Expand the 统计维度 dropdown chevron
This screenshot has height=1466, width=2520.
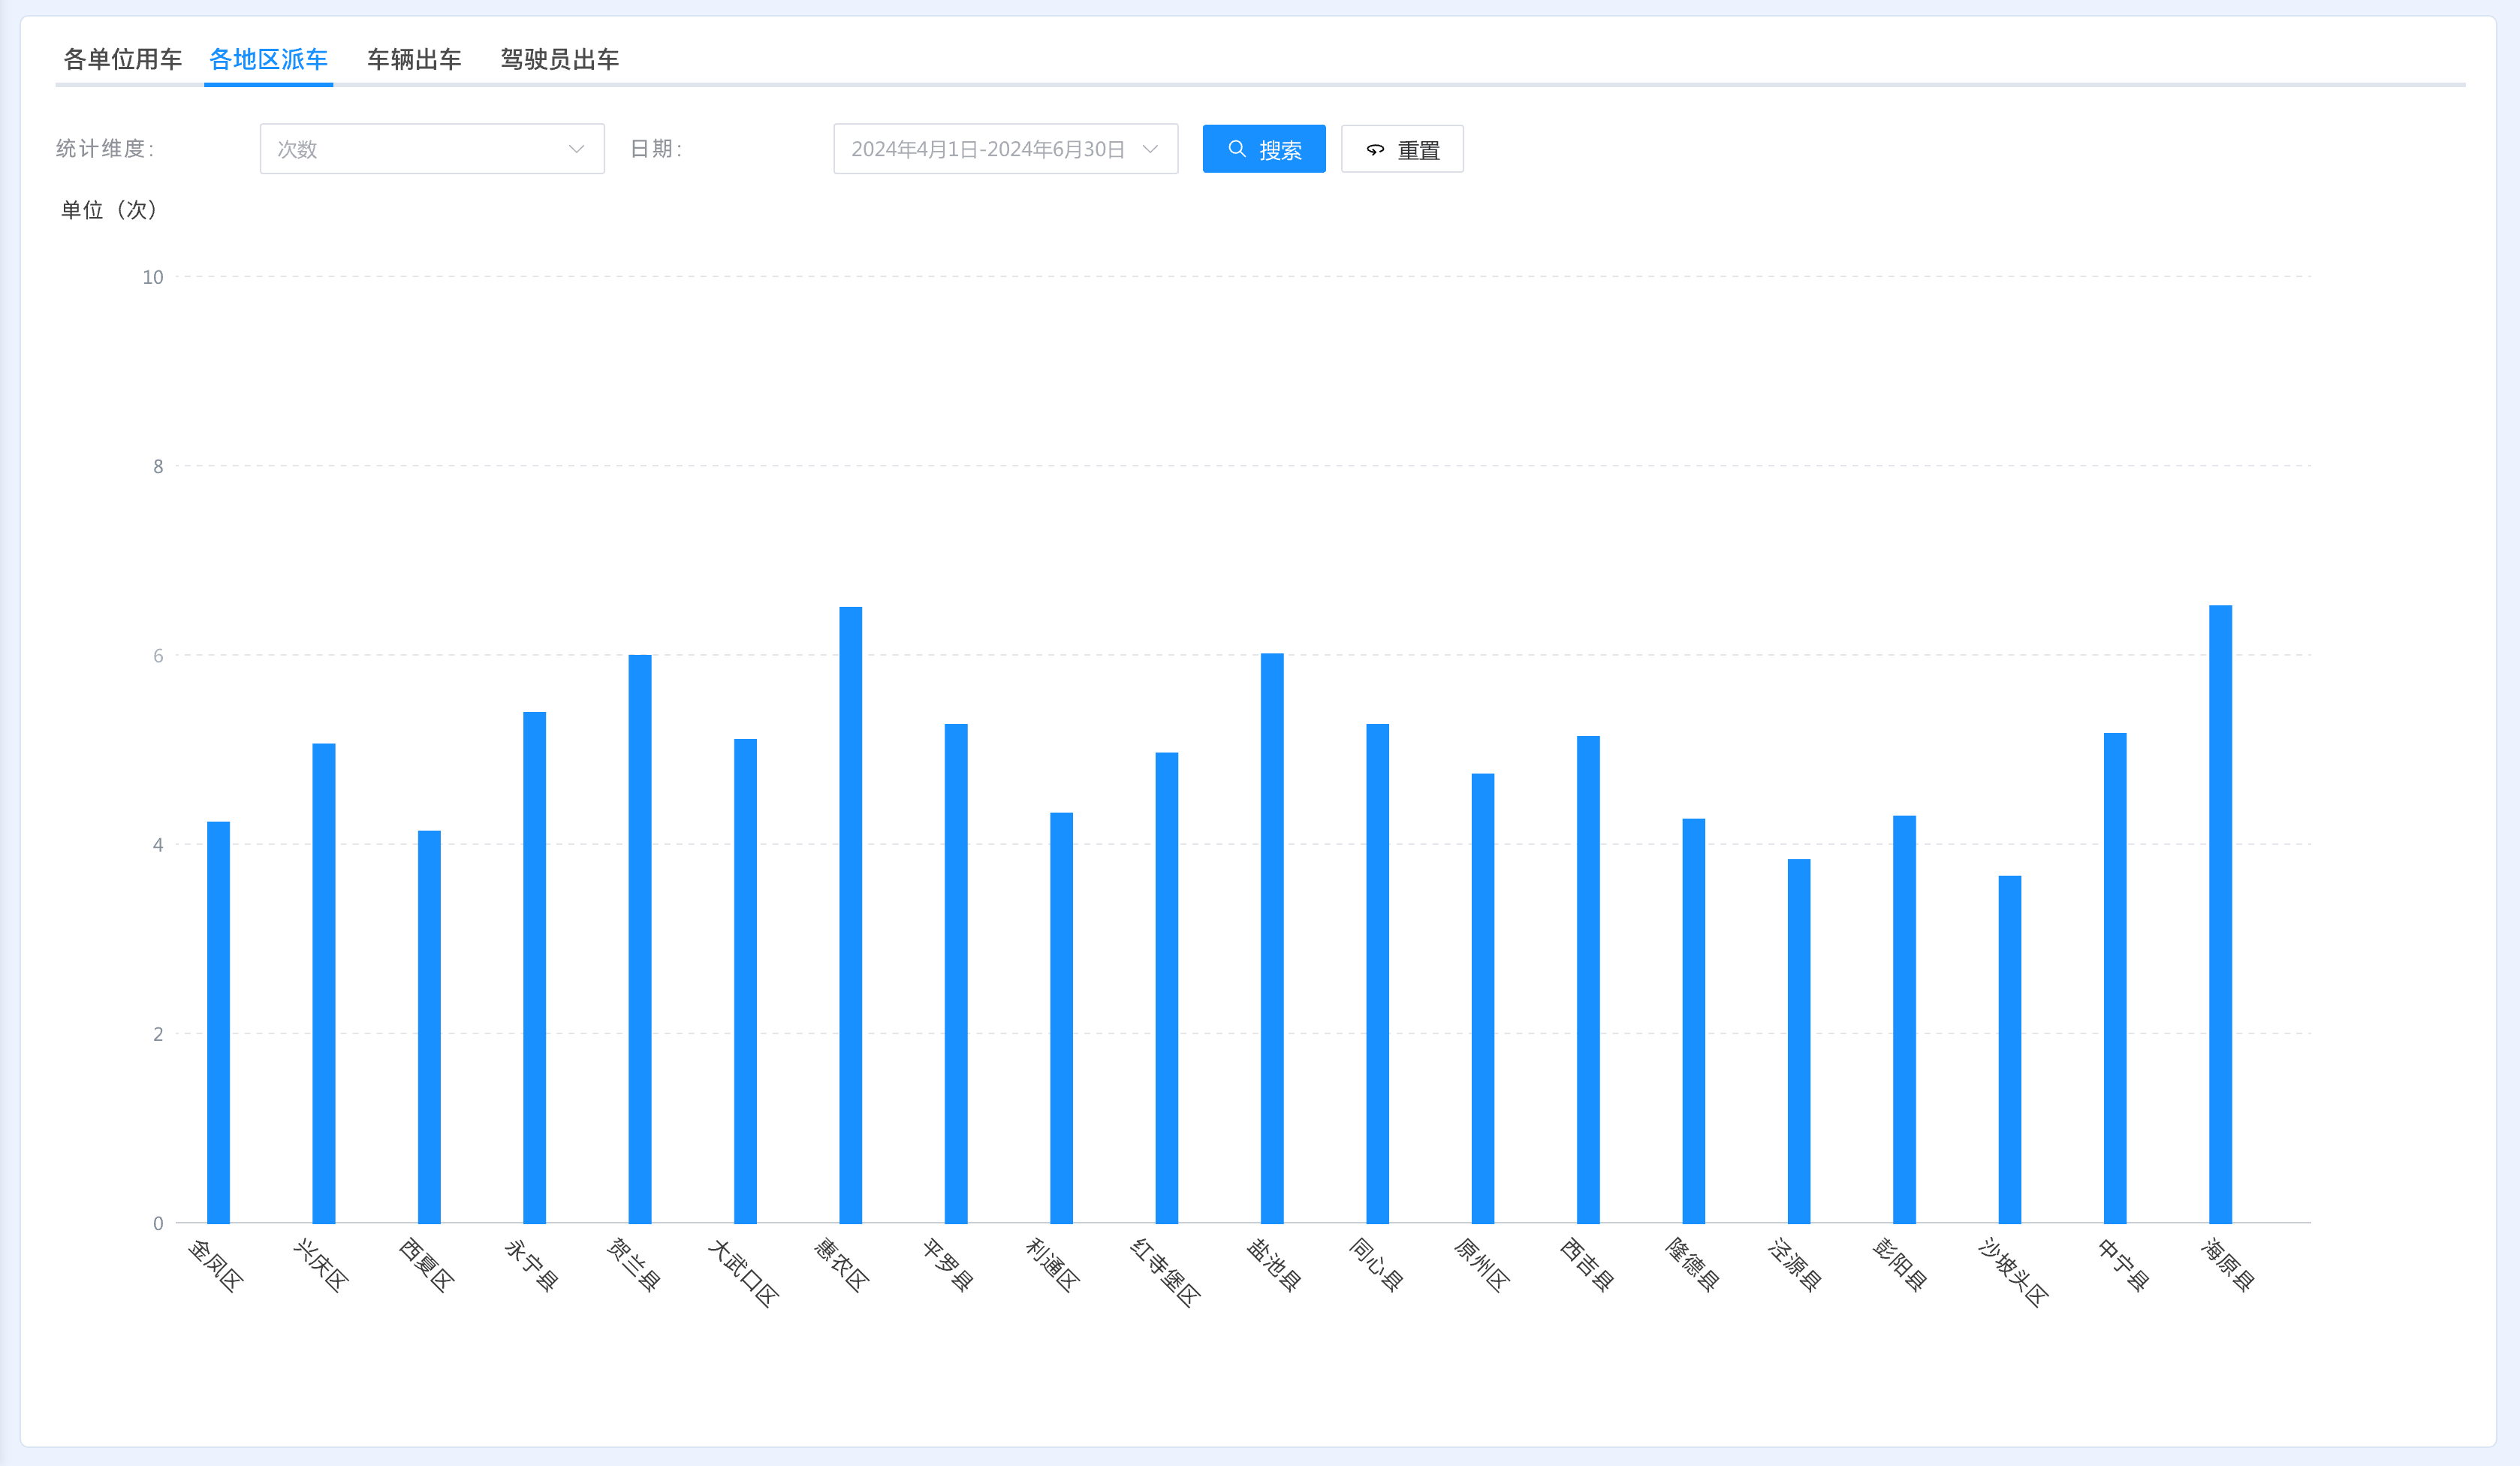pyautogui.click(x=576, y=149)
